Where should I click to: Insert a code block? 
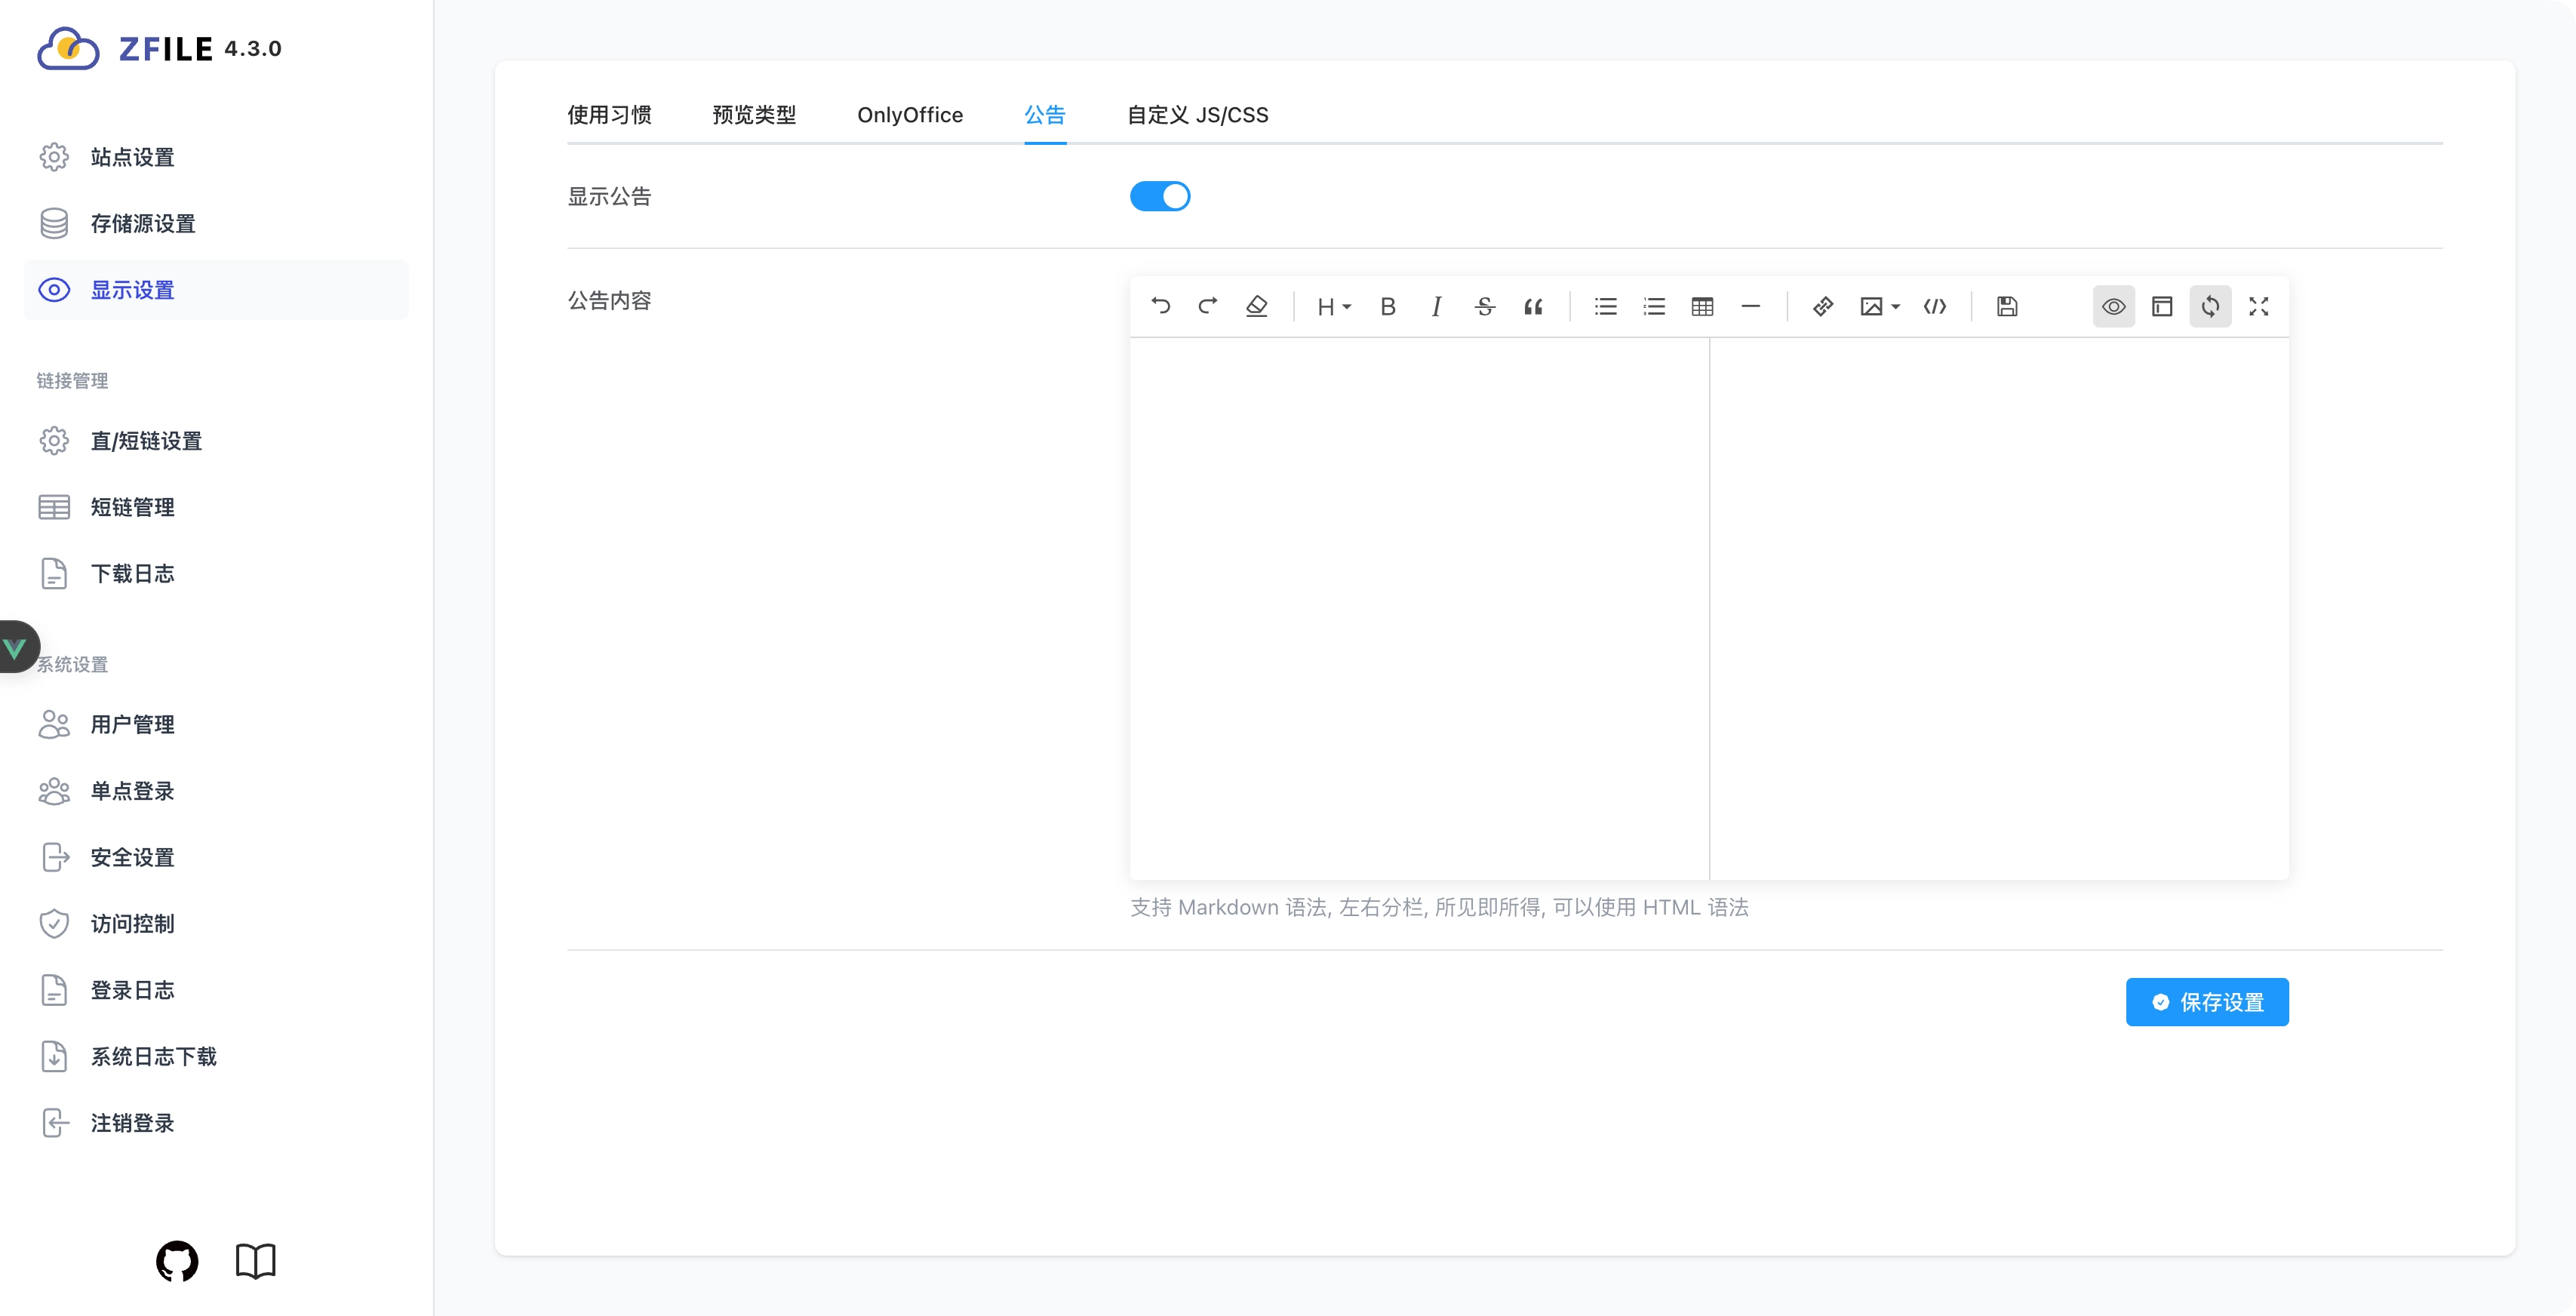pyautogui.click(x=1935, y=306)
